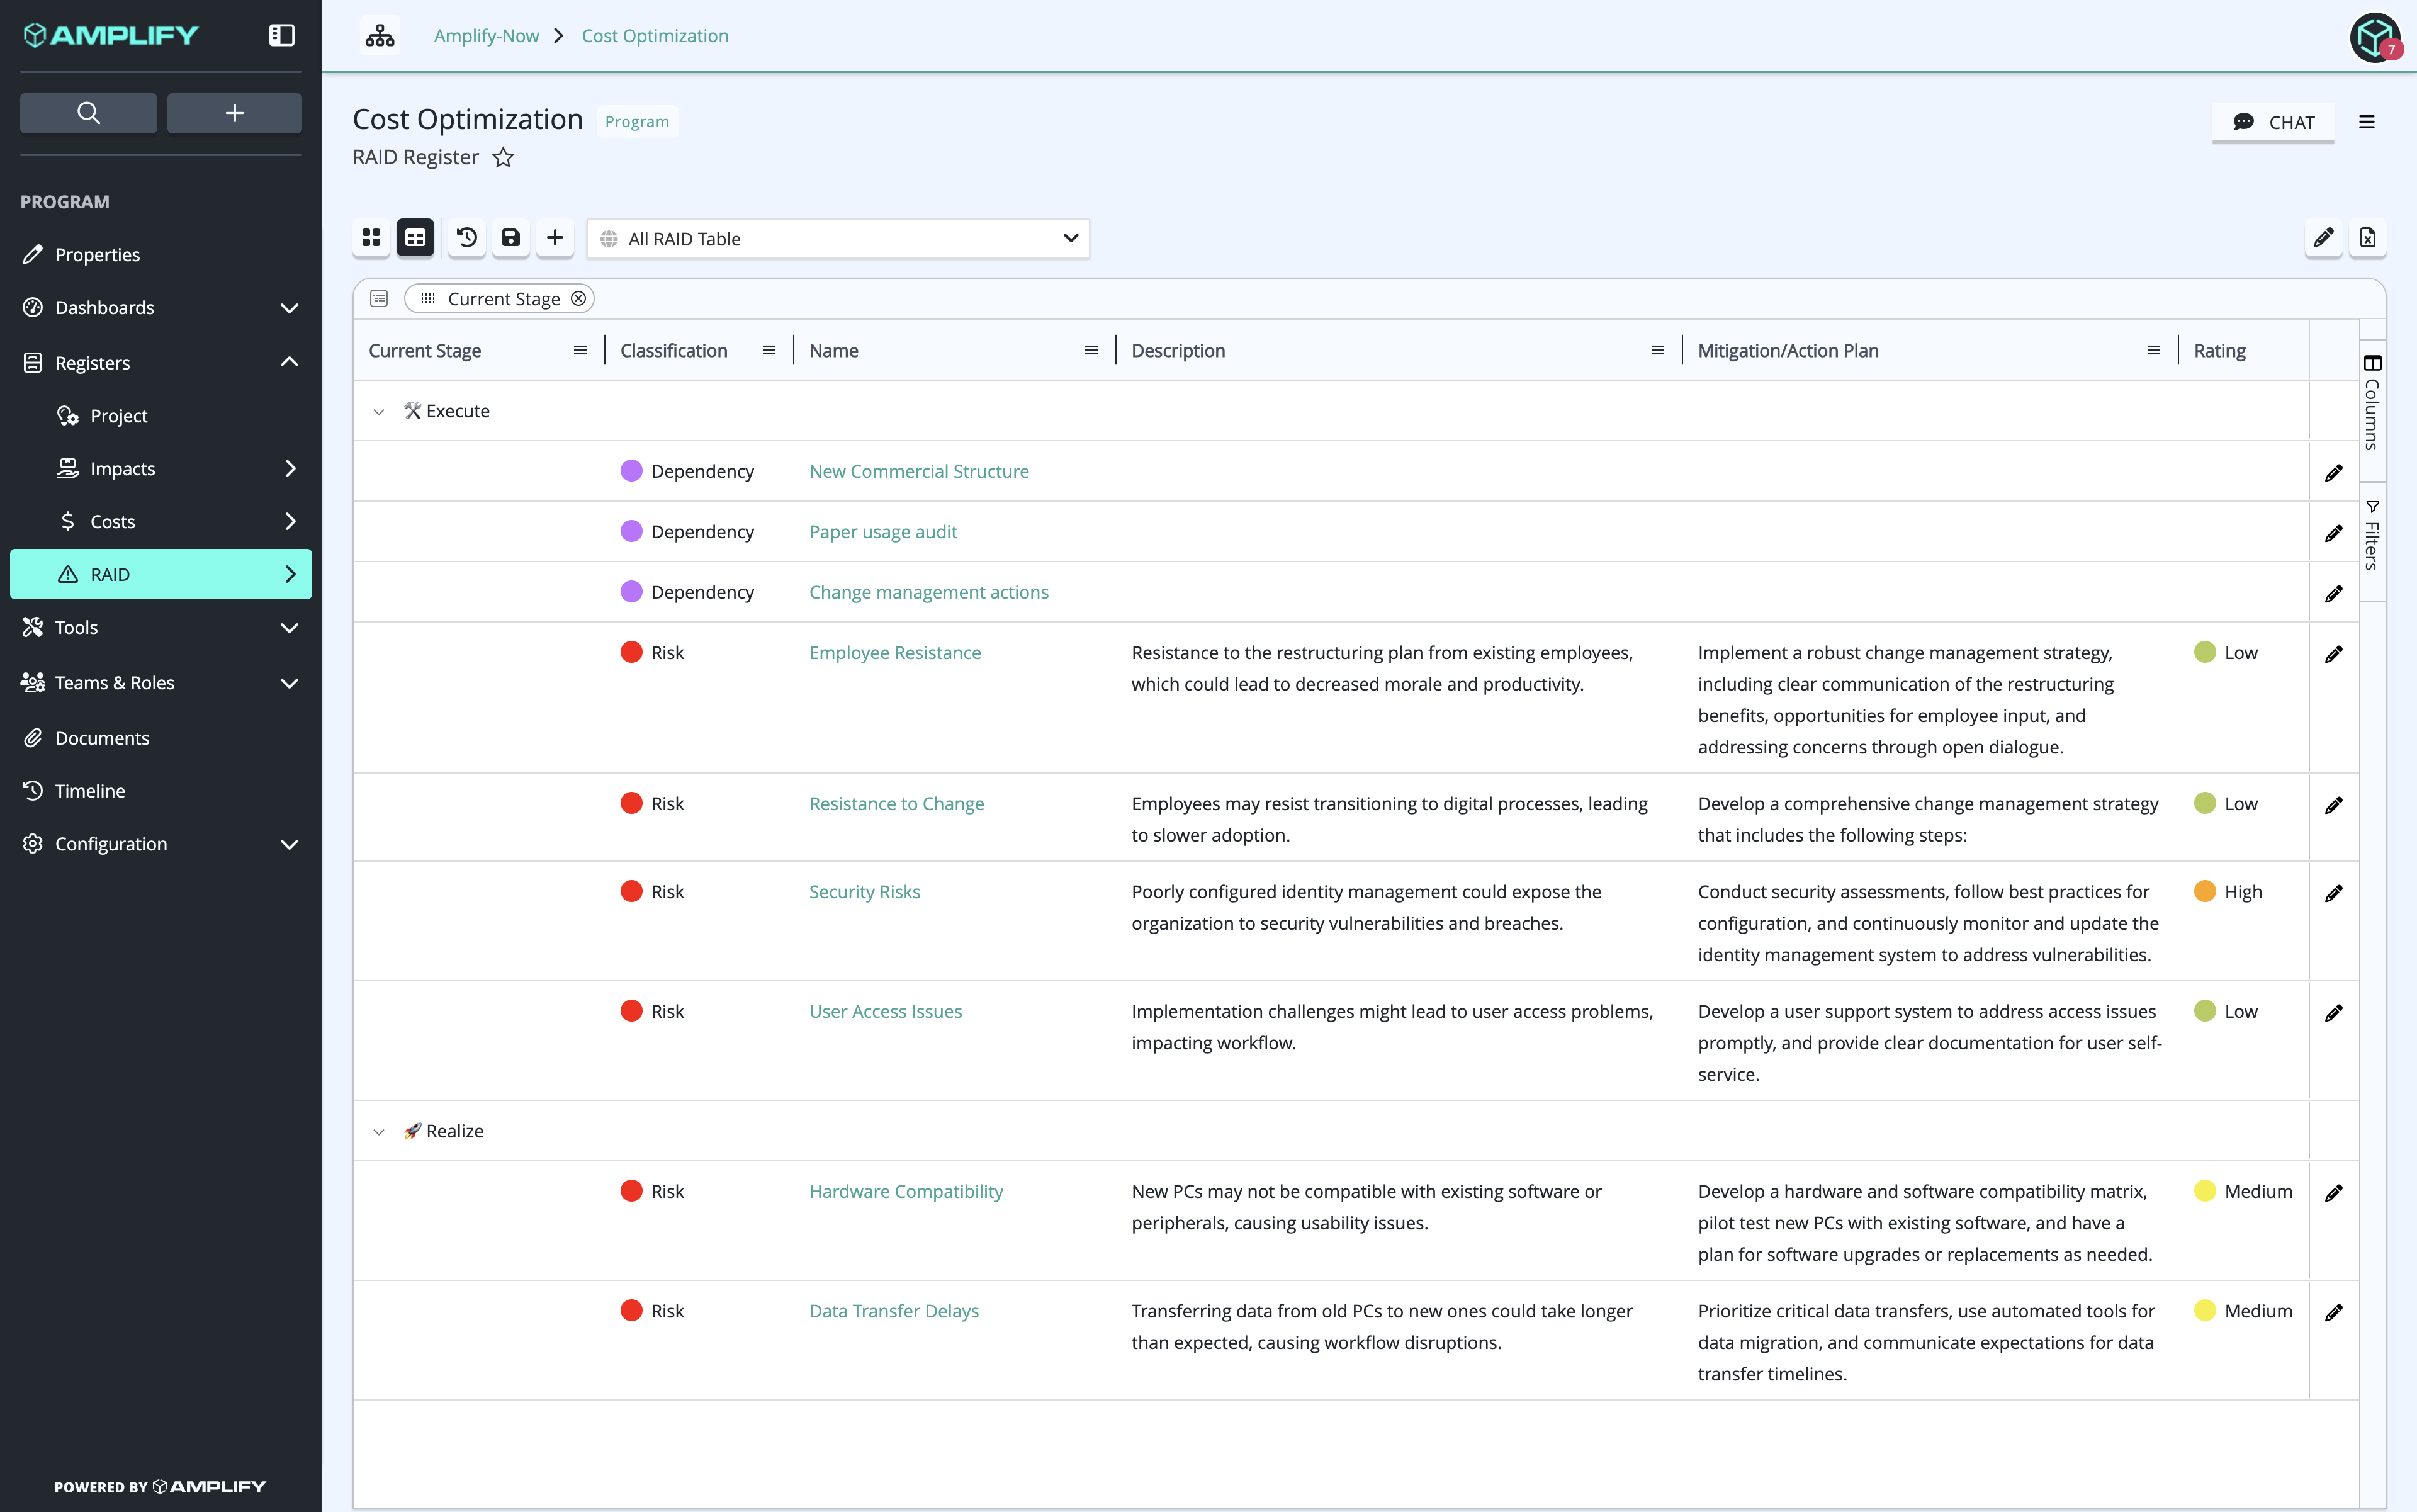Open Classification column menu
Viewport: 2417px width, 1512px height.
(x=769, y=350)
